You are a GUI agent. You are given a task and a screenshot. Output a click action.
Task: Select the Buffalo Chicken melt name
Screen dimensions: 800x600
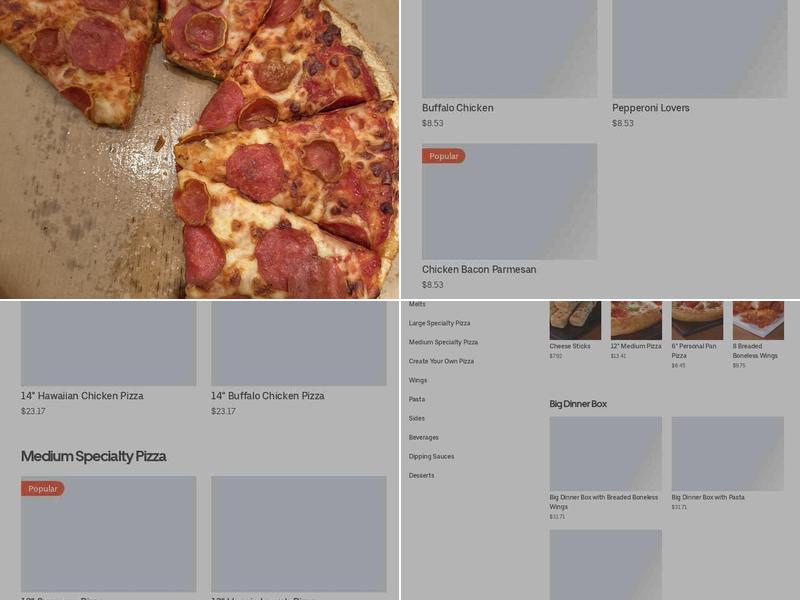point(458,108)
